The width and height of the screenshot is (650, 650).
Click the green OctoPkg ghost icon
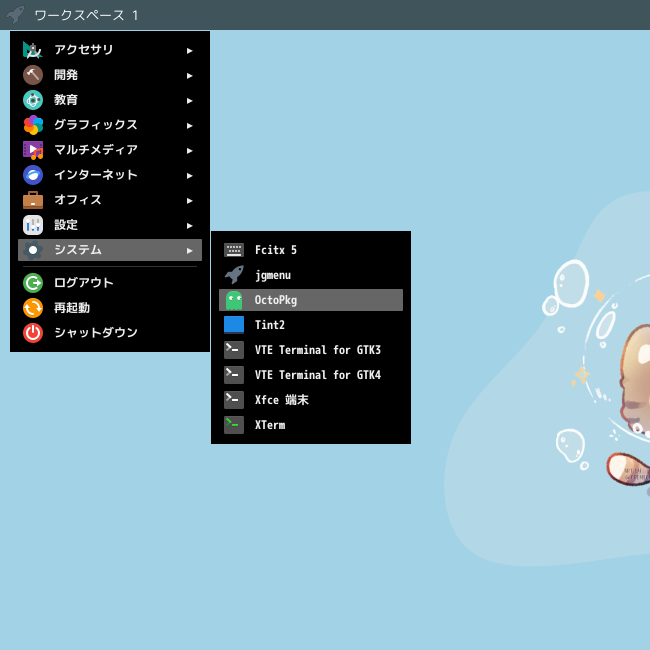[x=234, y=300]
